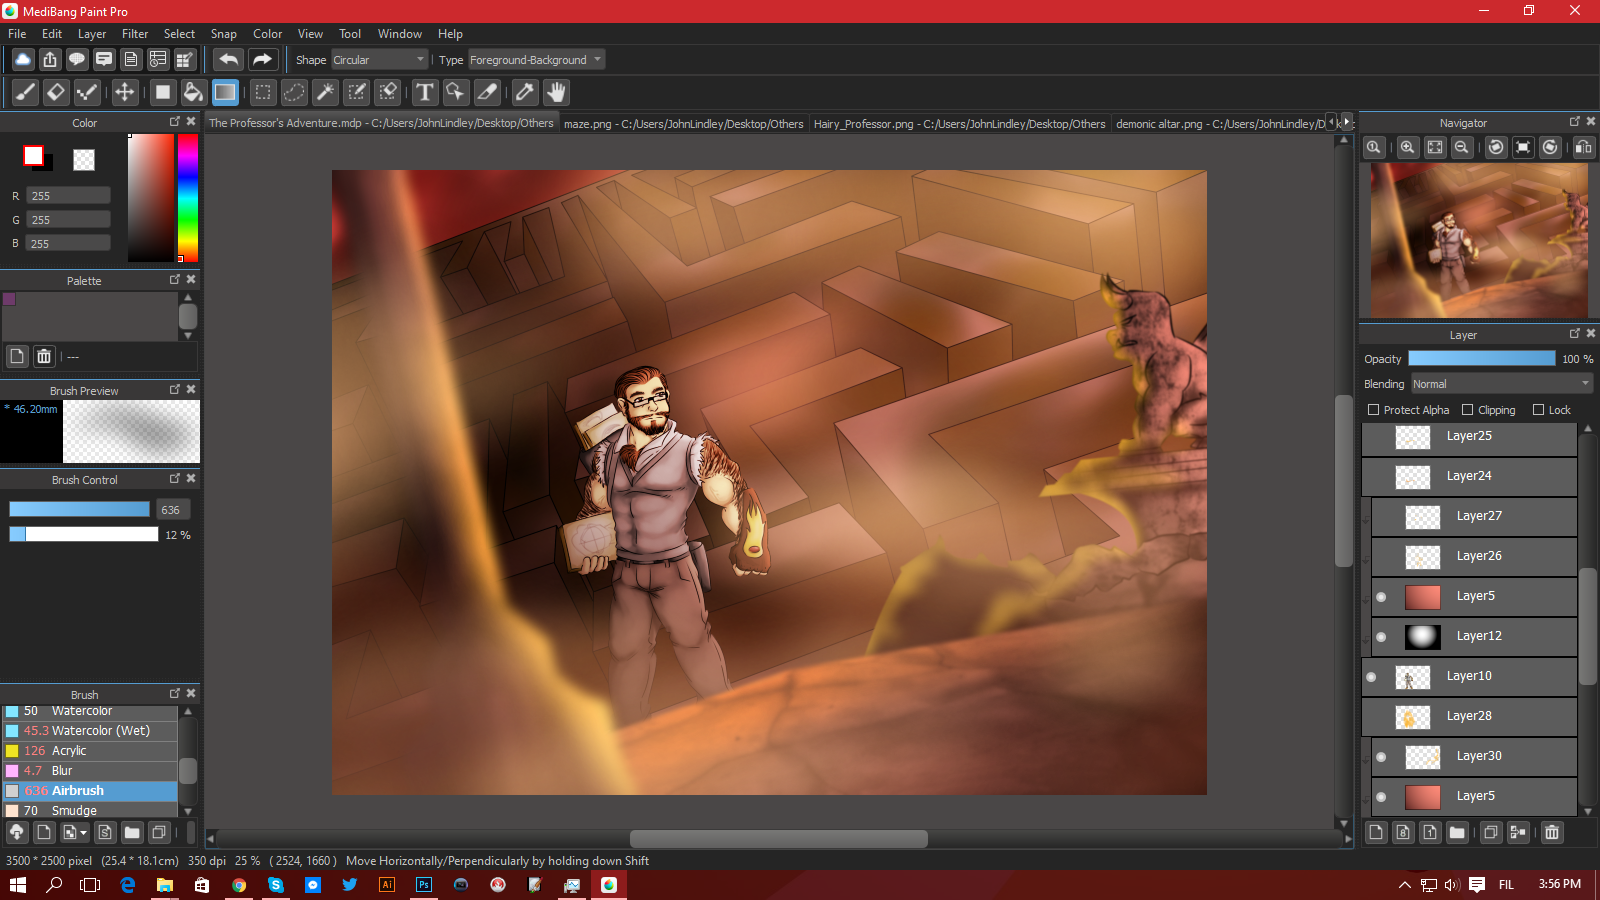Adjust the layer Opacity slider
The image size is (1600, 900).
1482,359
